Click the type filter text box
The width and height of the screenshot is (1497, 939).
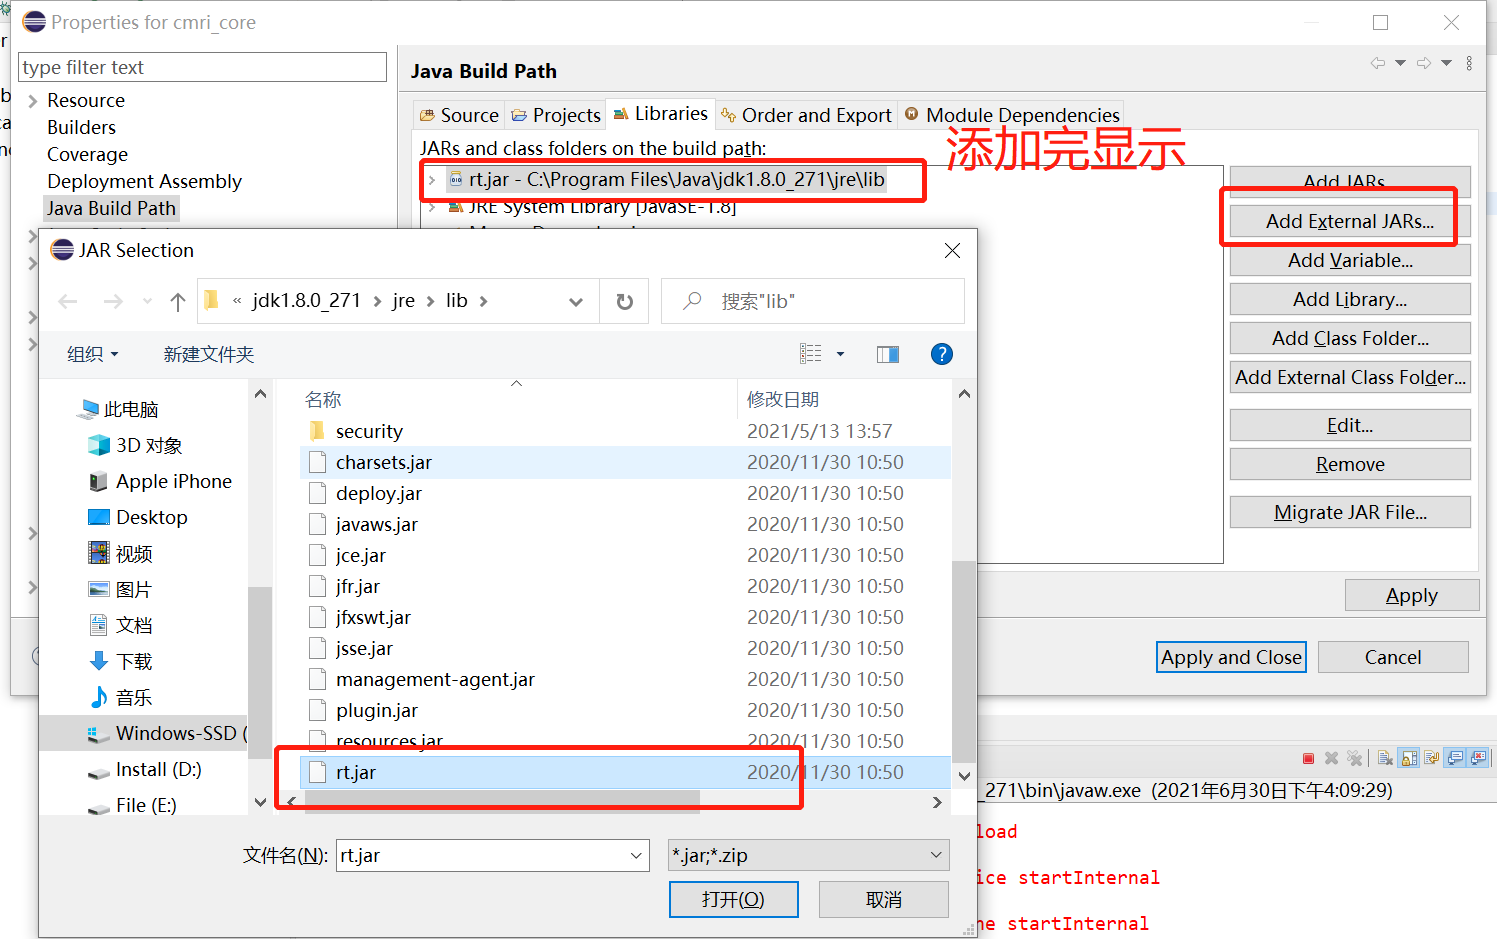pyautogui.click(x=201, y=66)
